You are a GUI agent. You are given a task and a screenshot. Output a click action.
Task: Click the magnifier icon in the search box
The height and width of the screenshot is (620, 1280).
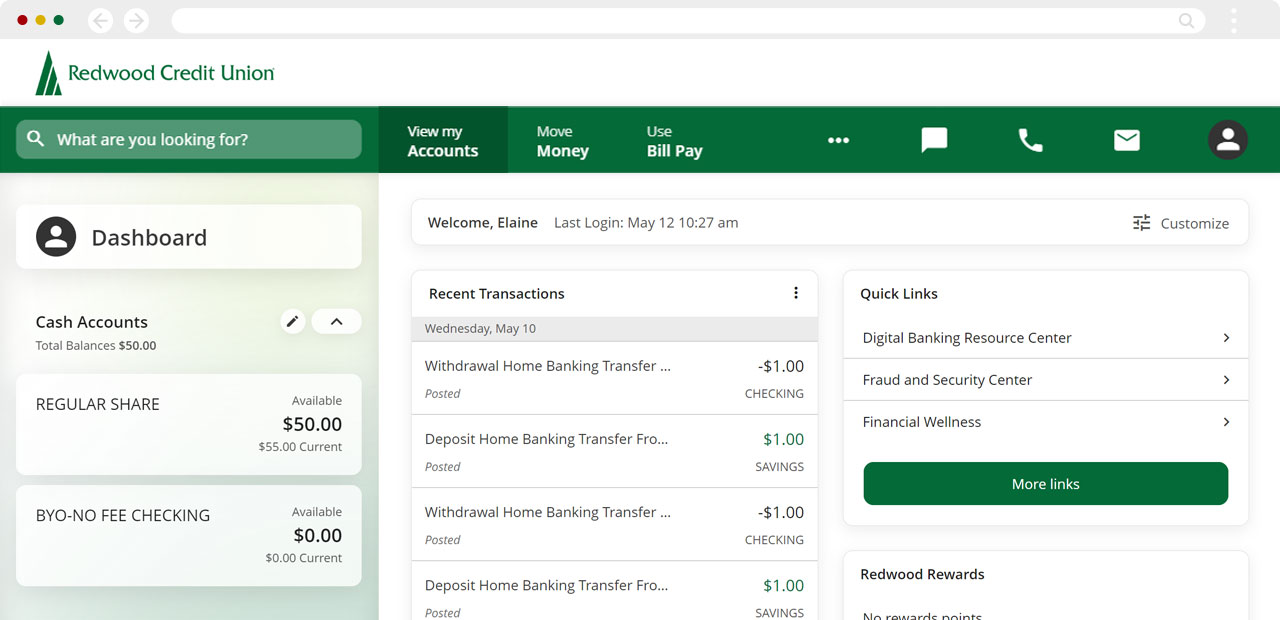coord(36,139)
